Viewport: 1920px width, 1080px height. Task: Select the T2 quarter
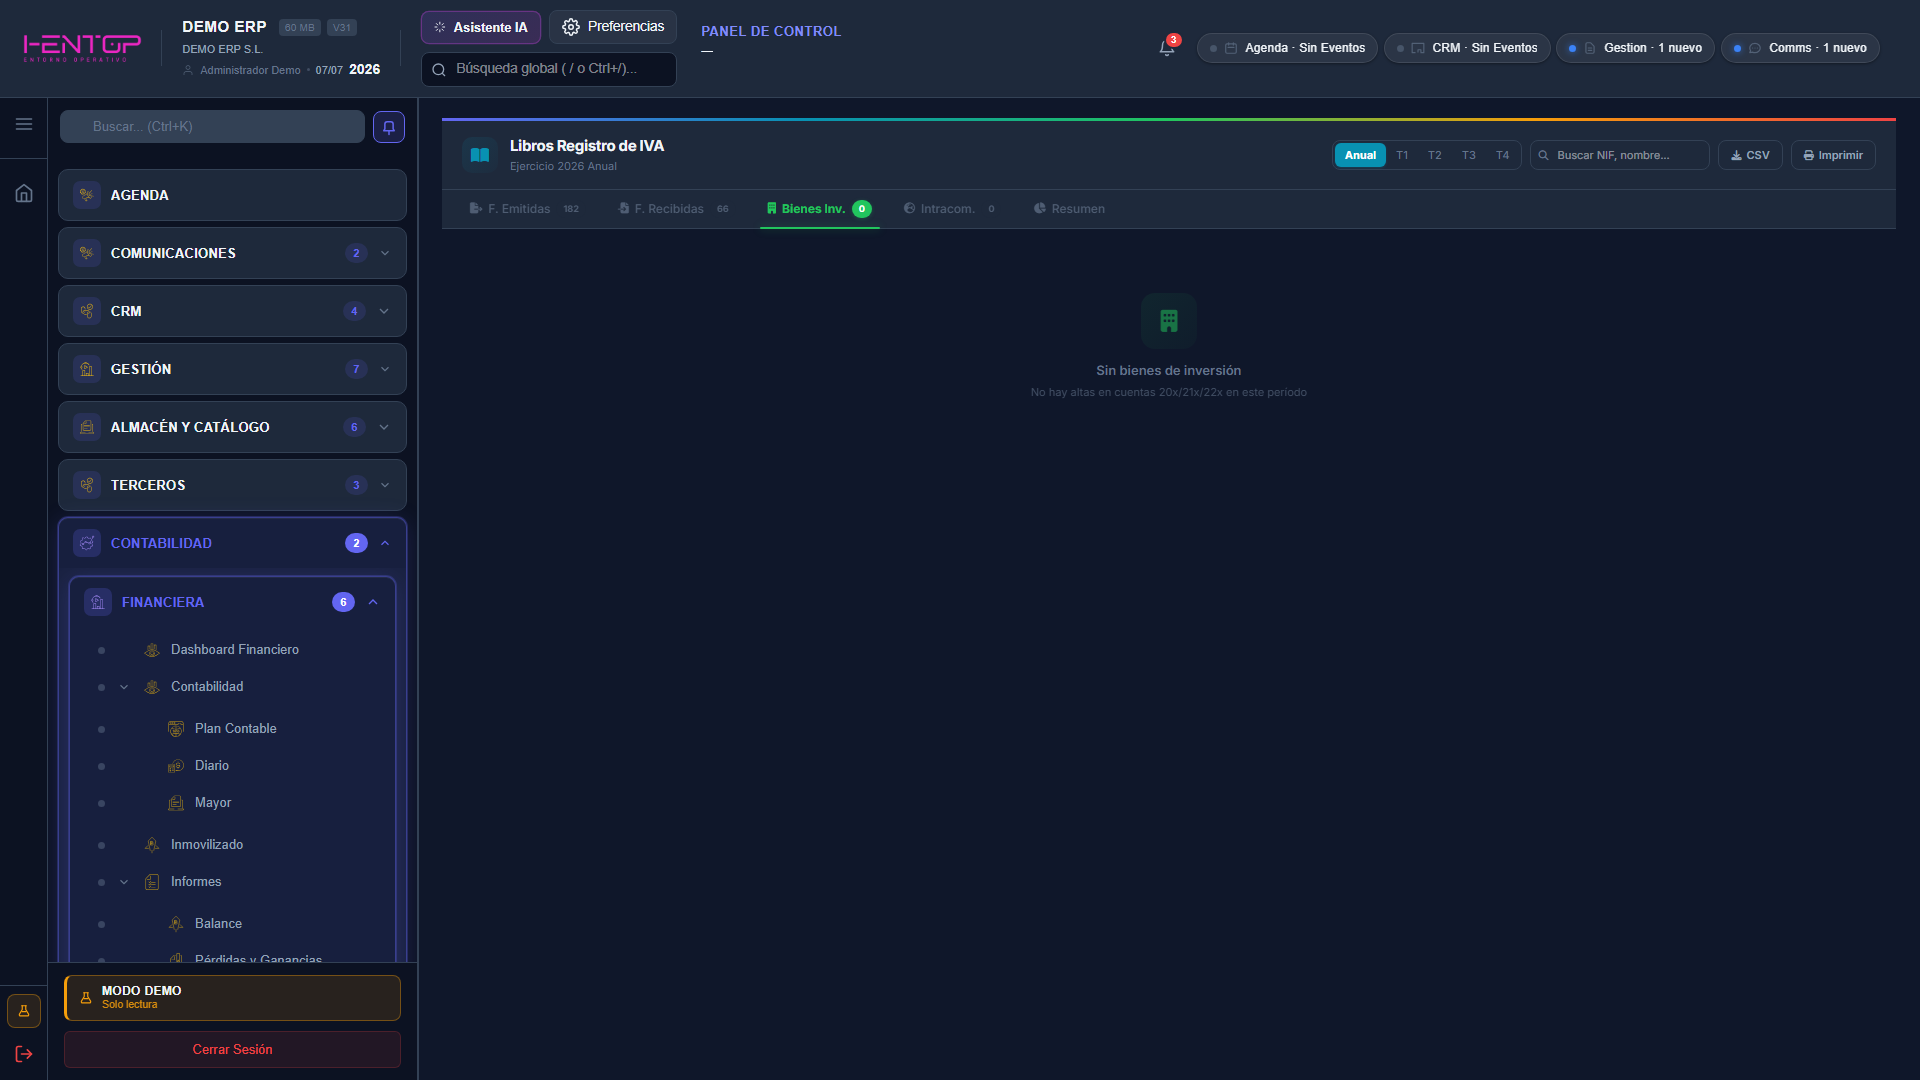pos(1435,155)
